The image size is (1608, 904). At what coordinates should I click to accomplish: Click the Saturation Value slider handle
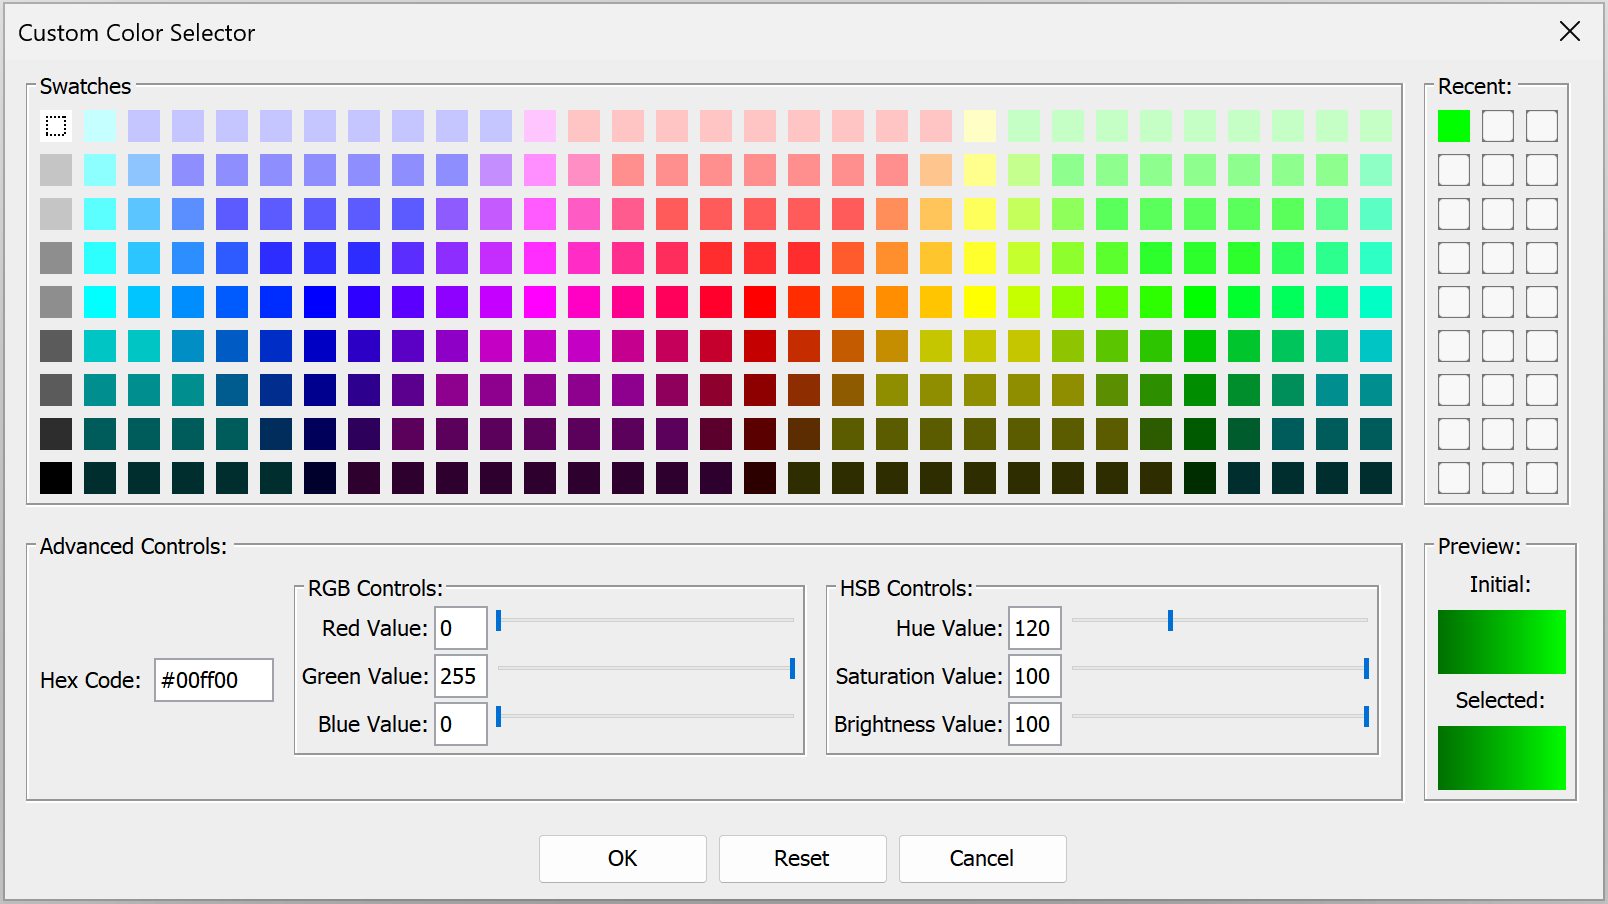tap(1366, 668)
